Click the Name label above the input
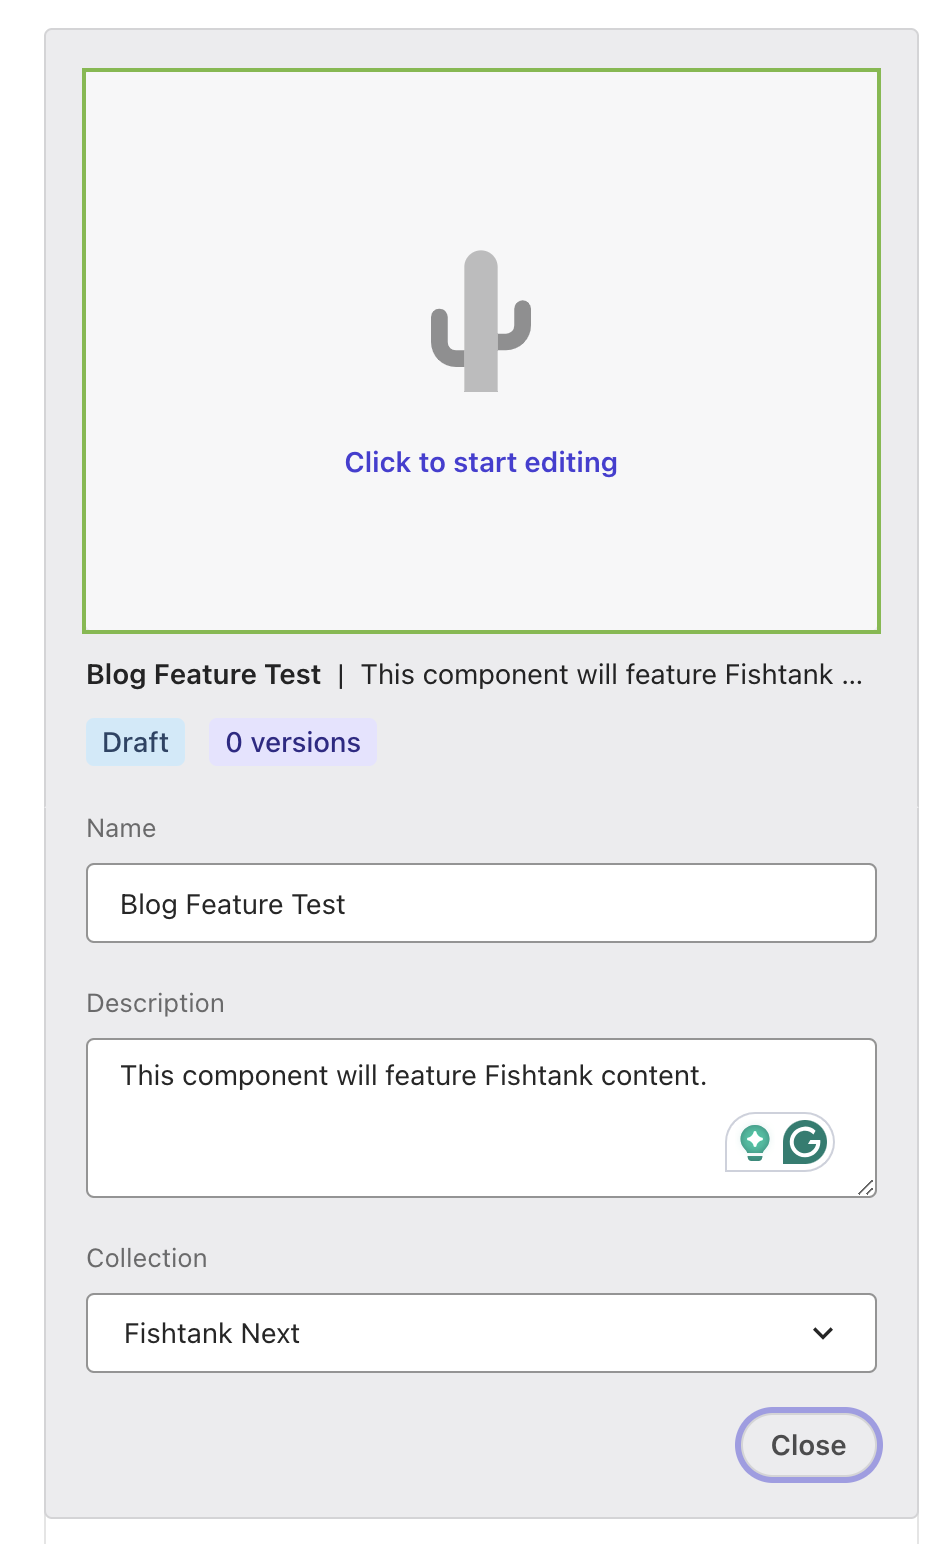 (121, 828)
